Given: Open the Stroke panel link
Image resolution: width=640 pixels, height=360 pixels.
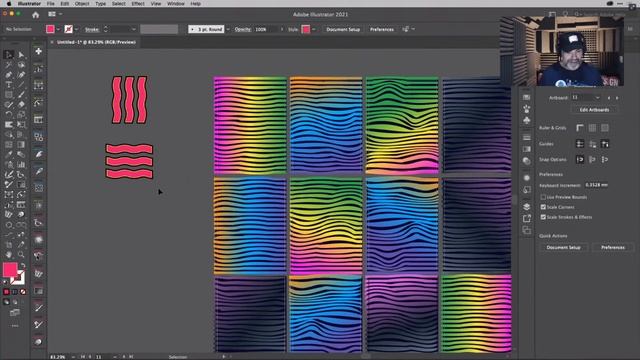Looking at the screenshot, I should (x=92, y=29).
